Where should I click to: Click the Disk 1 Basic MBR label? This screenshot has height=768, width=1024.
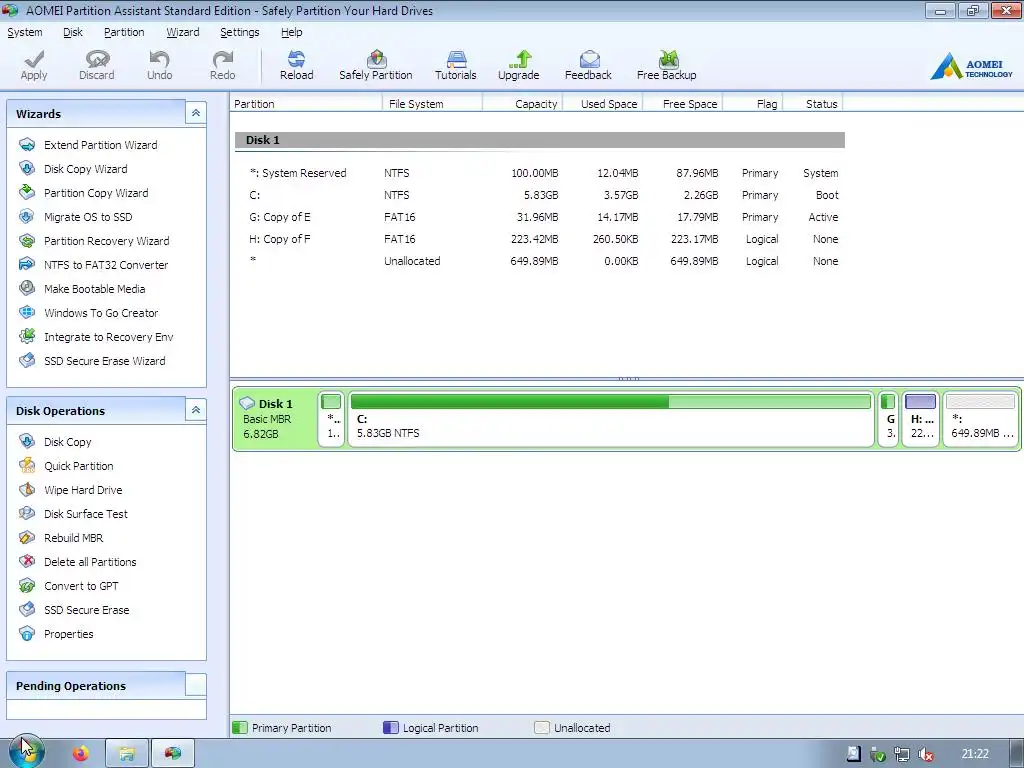(268, 419)
